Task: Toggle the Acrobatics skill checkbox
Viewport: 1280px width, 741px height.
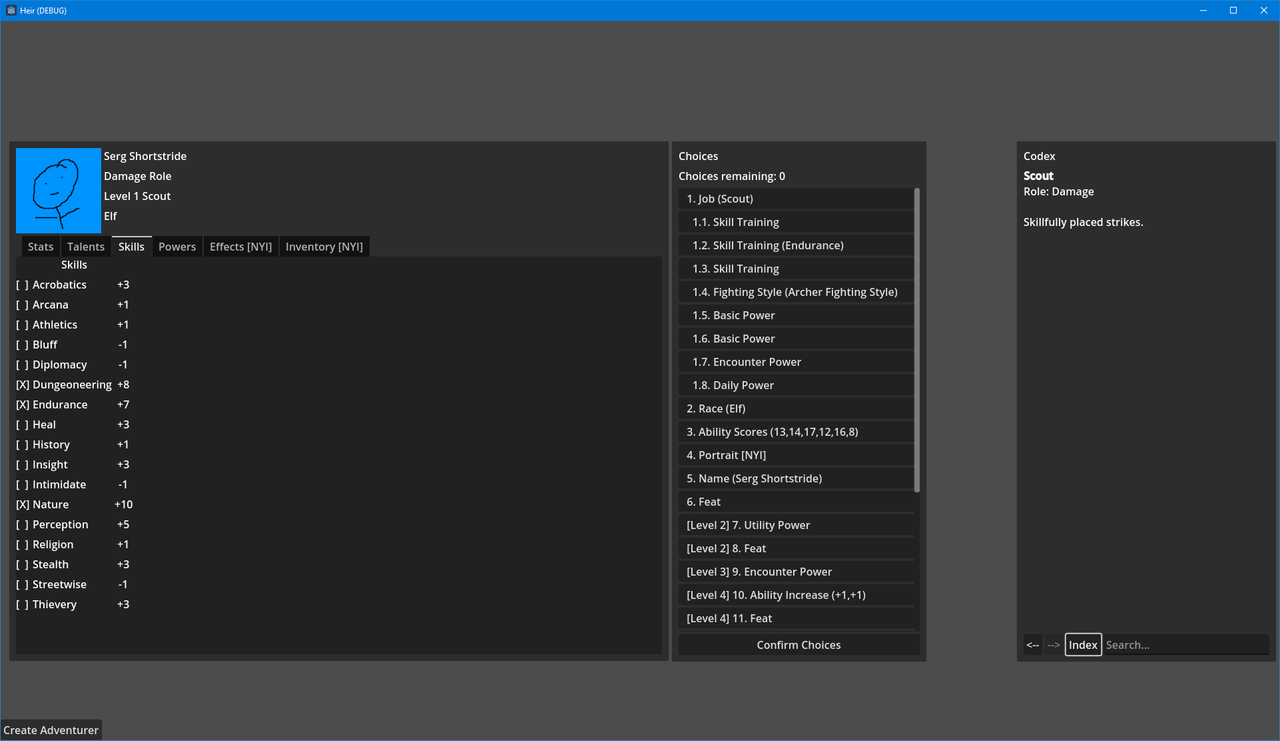Action: 22,285
